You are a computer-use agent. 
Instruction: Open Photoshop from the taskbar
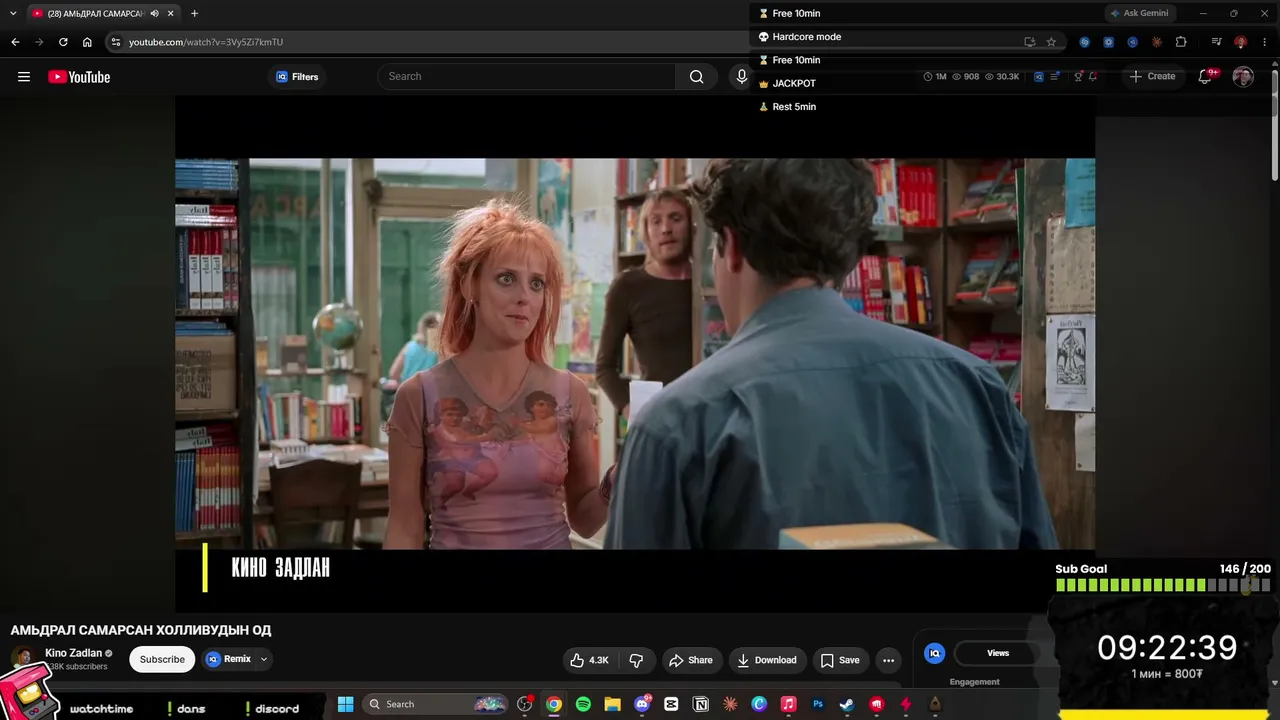[818, 704]
